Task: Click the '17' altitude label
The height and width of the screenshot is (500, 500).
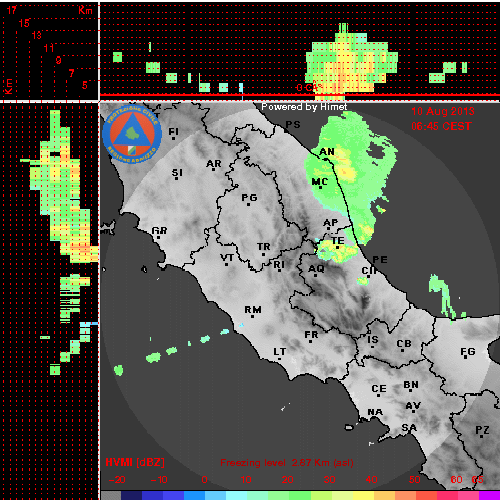Action: [11, 10]
